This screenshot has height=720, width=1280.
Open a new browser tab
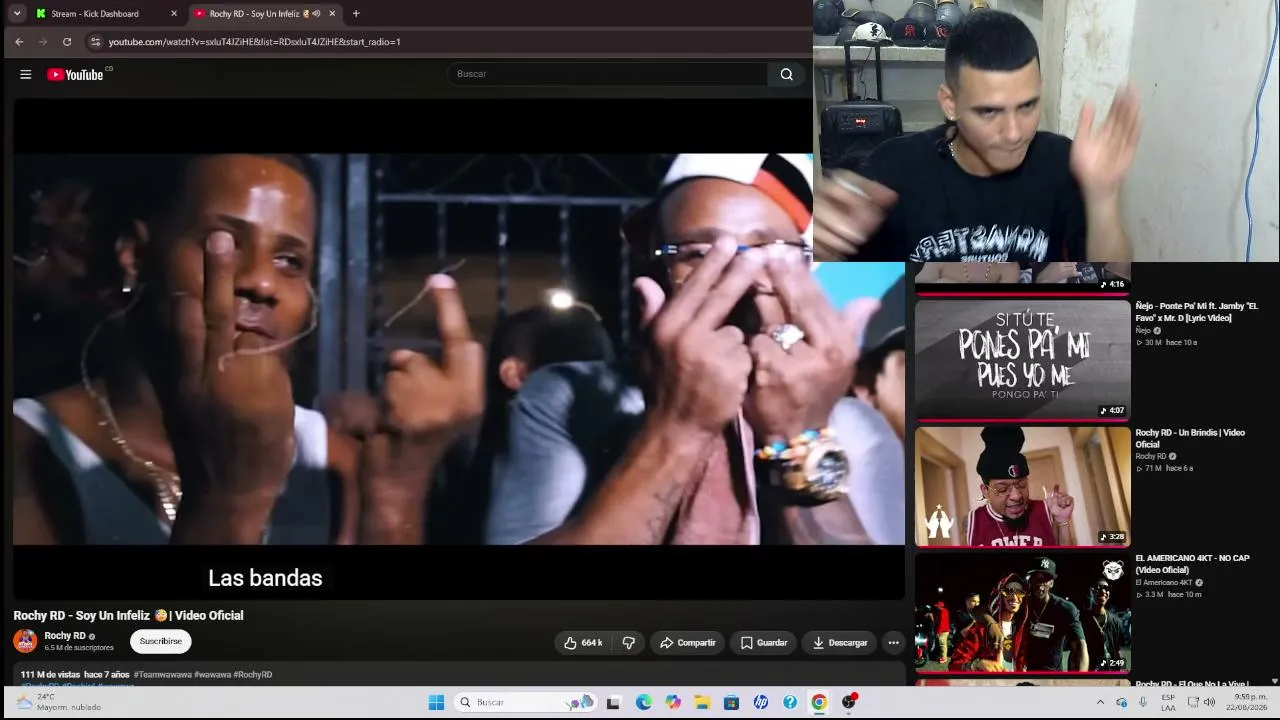coord(356,14)
